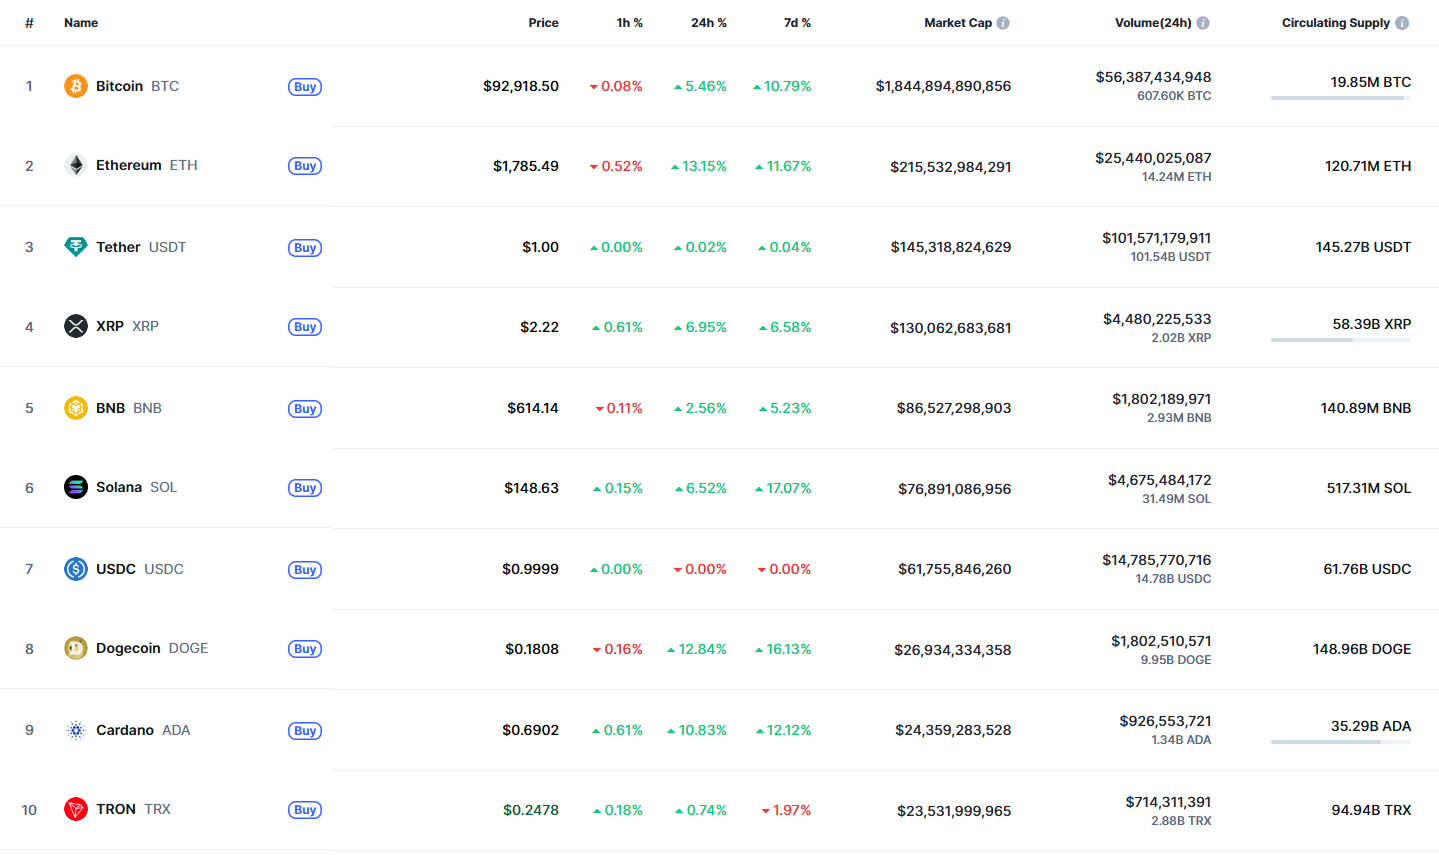Viewport: 1439px width, 855px height.
Task: Click Bitcoin's market cap $1,844,894,890,856
Action: (943, 86)
